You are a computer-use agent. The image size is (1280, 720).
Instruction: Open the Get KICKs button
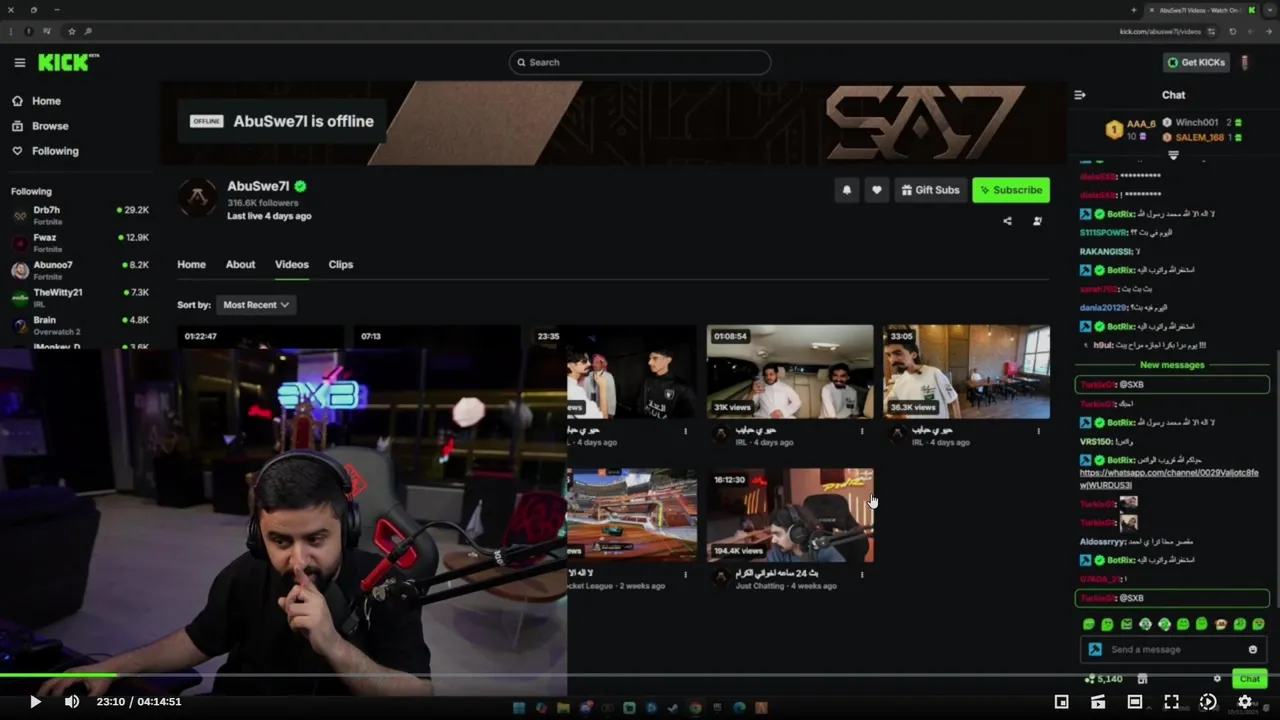click(x=1196, y=62)
